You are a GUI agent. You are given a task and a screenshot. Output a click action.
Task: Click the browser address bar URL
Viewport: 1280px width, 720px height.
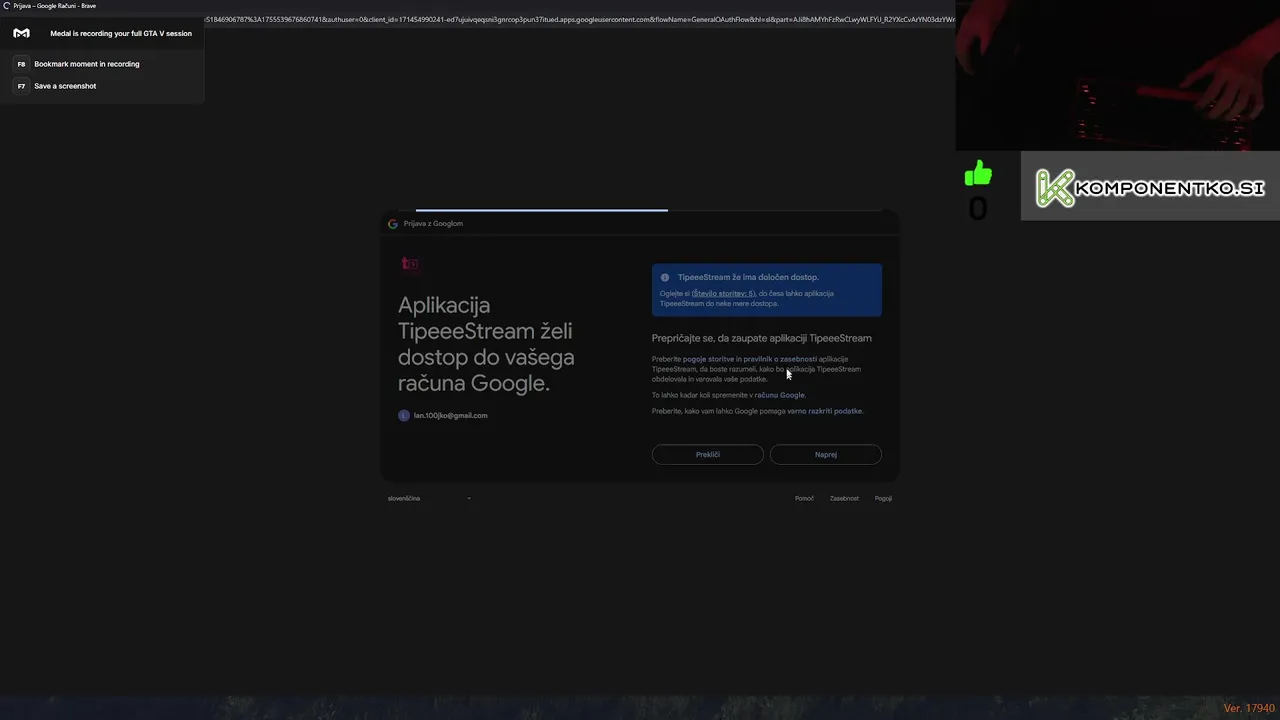(x=578, y=20)
